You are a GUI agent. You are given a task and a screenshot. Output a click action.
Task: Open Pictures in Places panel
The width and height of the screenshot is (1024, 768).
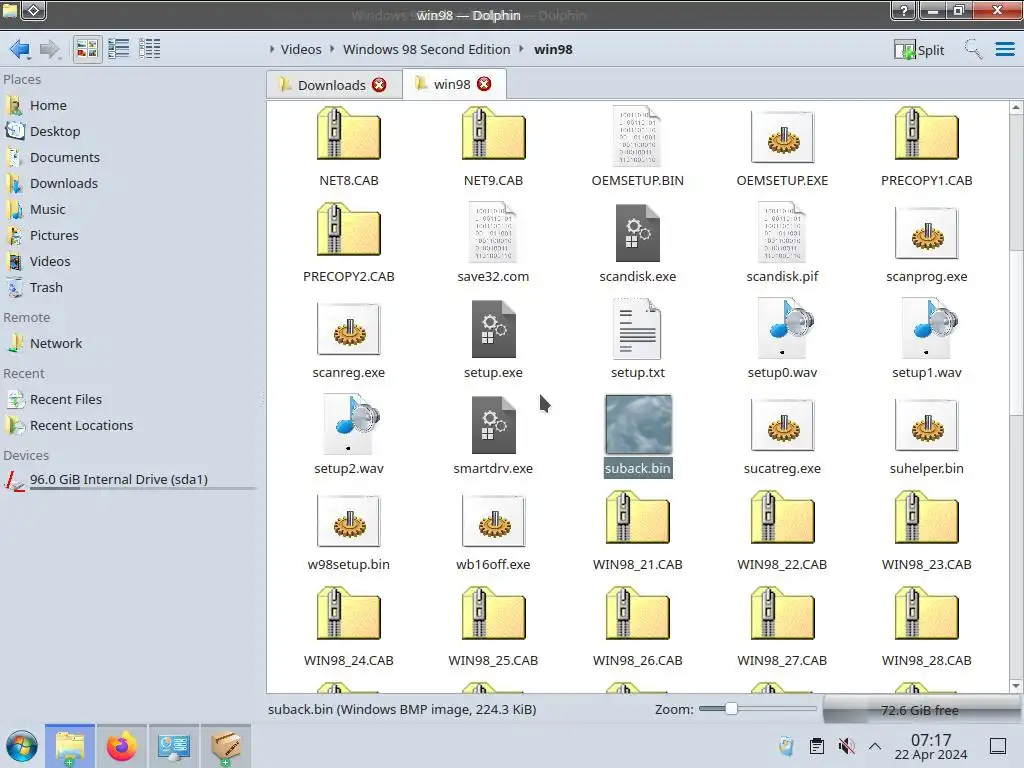pos(54,236)
